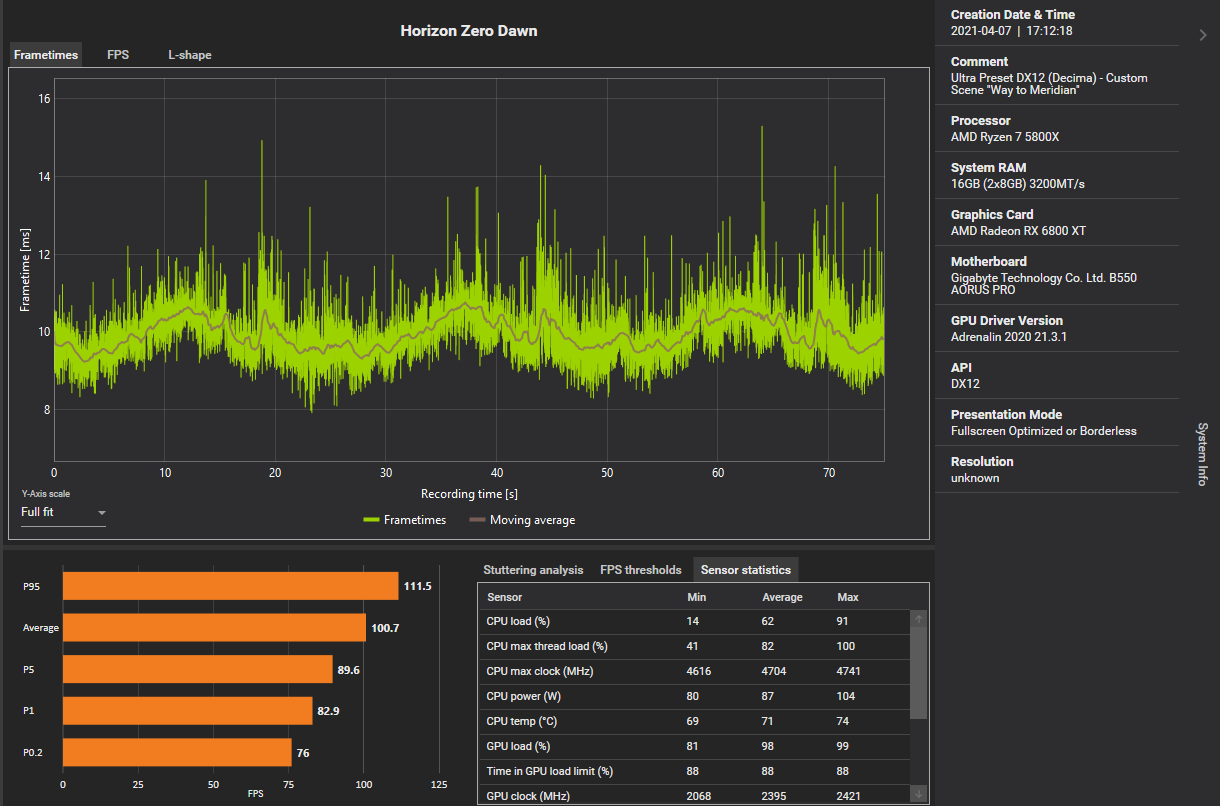Click the Recording time [s] axis label
This screenshot has height=806, width=1220.
tap(469, 494)
